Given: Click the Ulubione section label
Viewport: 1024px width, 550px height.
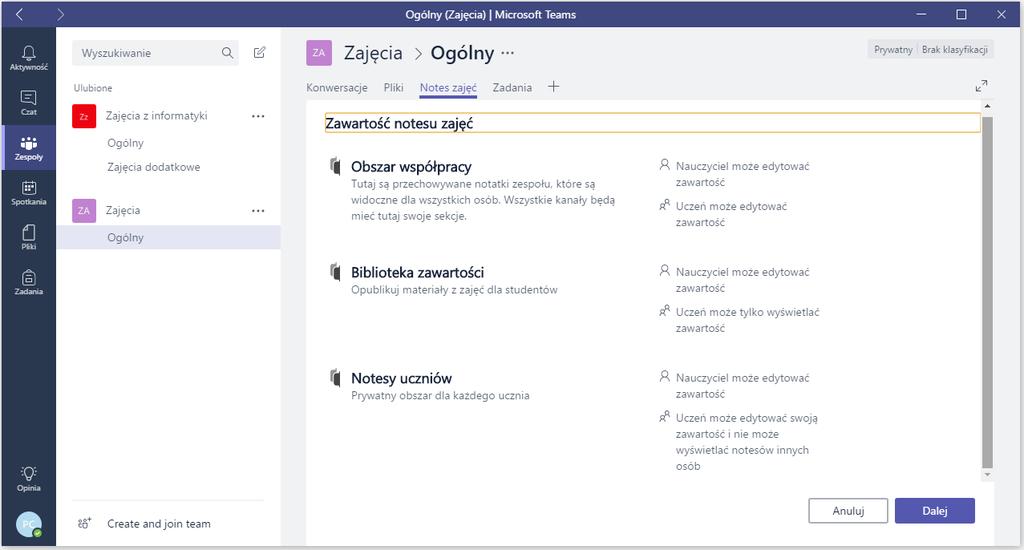Looking at the screenshot, I should coord(93,88).
